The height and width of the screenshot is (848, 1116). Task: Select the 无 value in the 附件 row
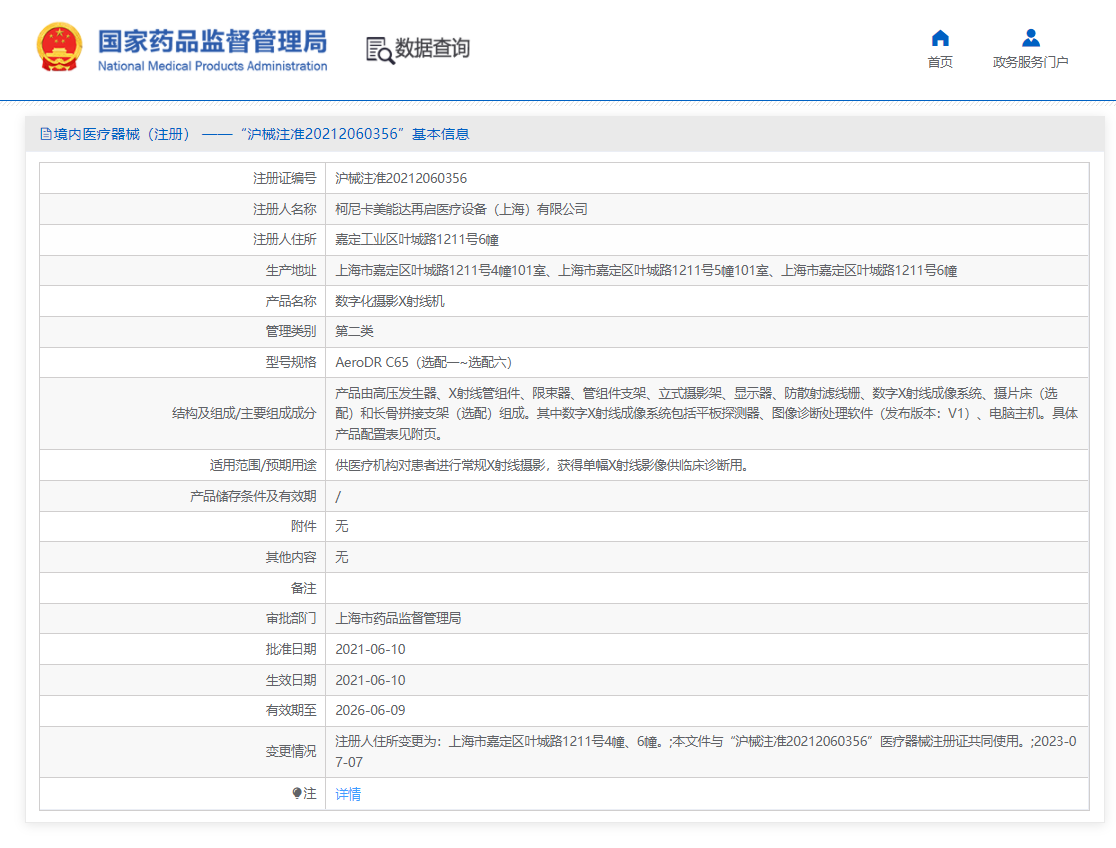click(x=342, y=526)
